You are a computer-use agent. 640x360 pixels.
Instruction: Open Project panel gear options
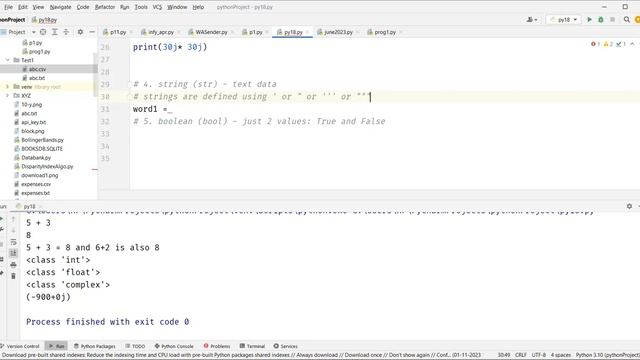[x=80, y=32]
